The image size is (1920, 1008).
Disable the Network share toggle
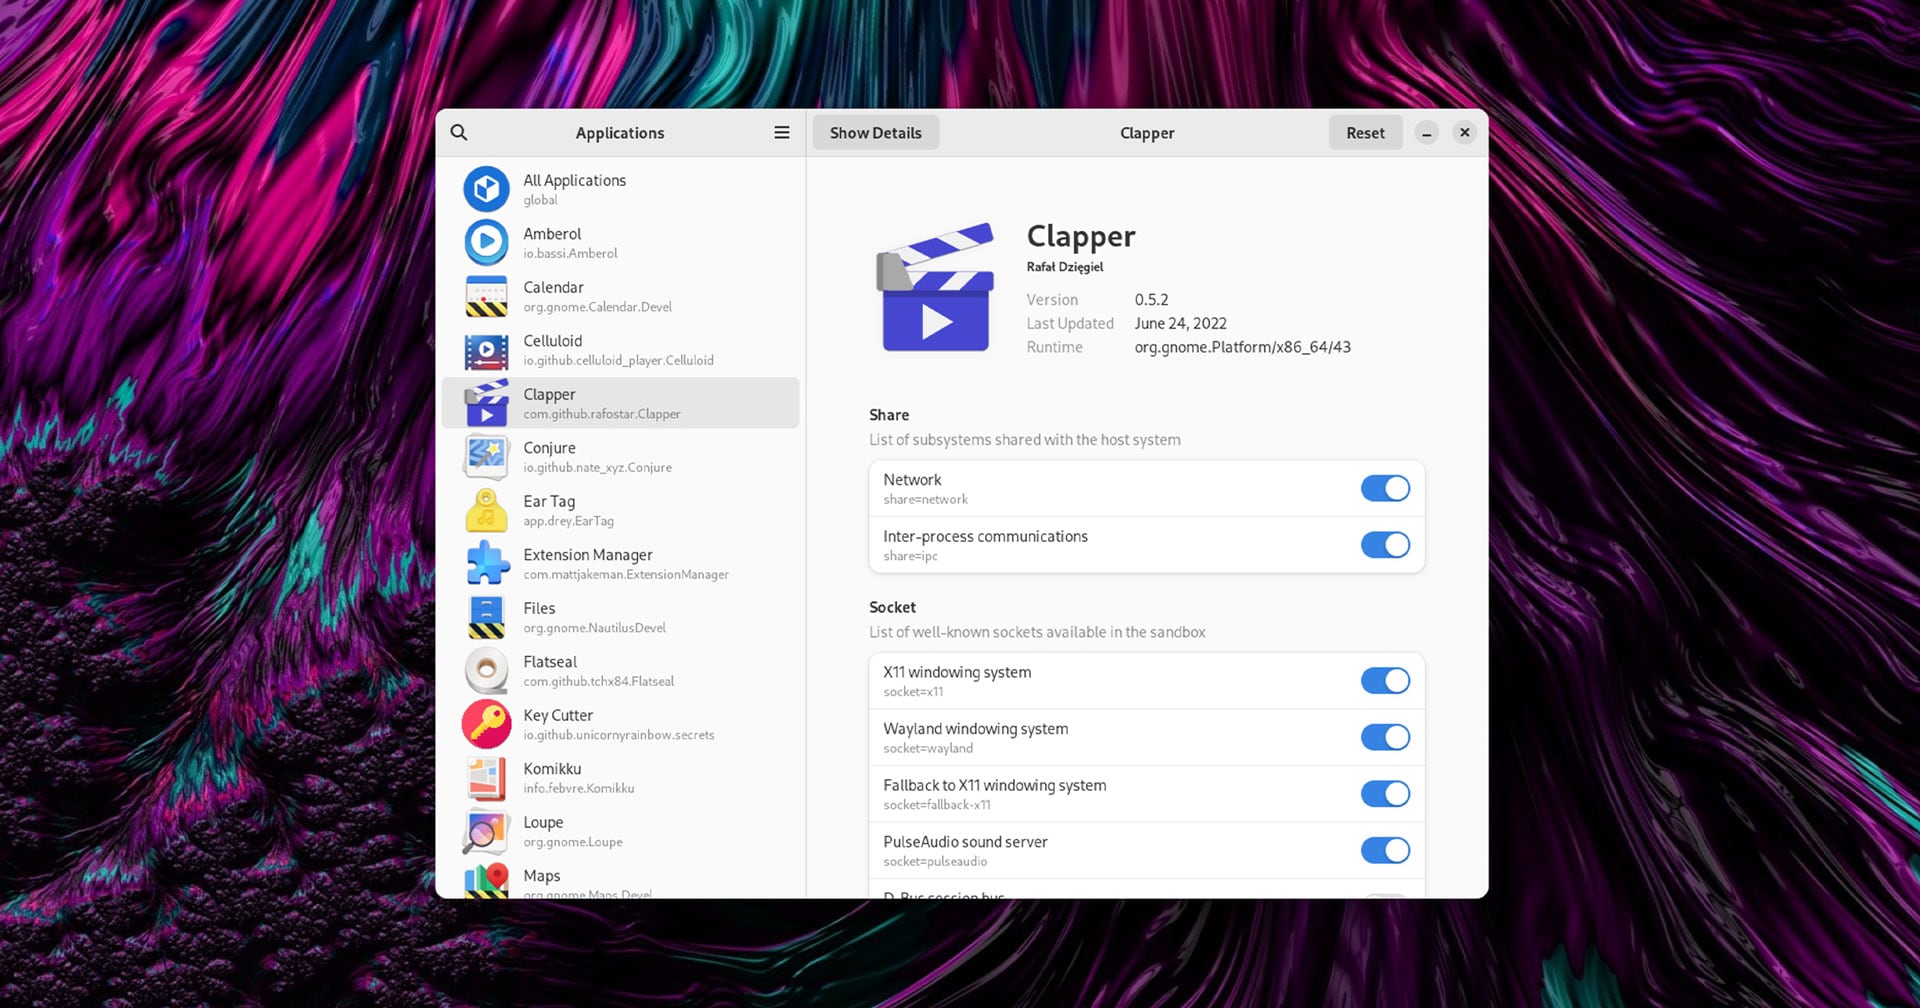[x=1385, y=488]
